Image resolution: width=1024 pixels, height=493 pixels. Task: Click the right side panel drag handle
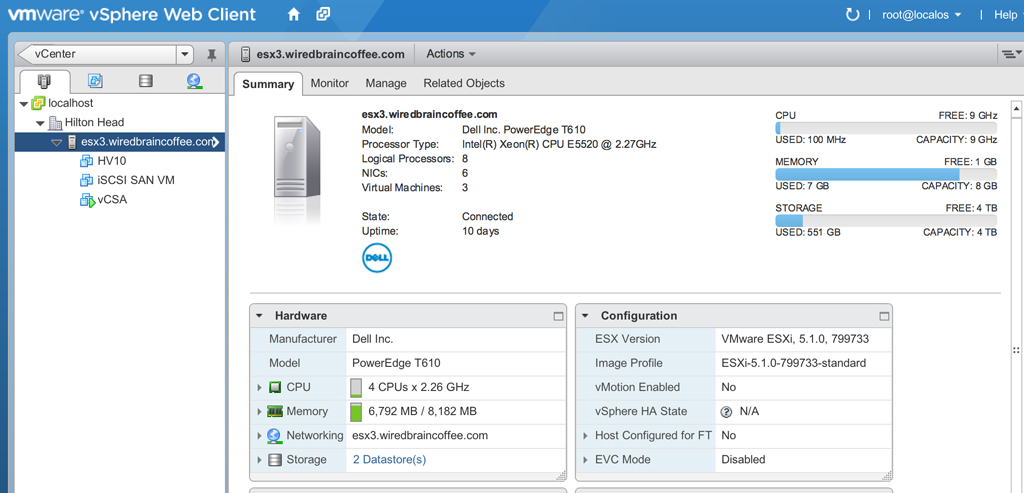(1016, 351)
